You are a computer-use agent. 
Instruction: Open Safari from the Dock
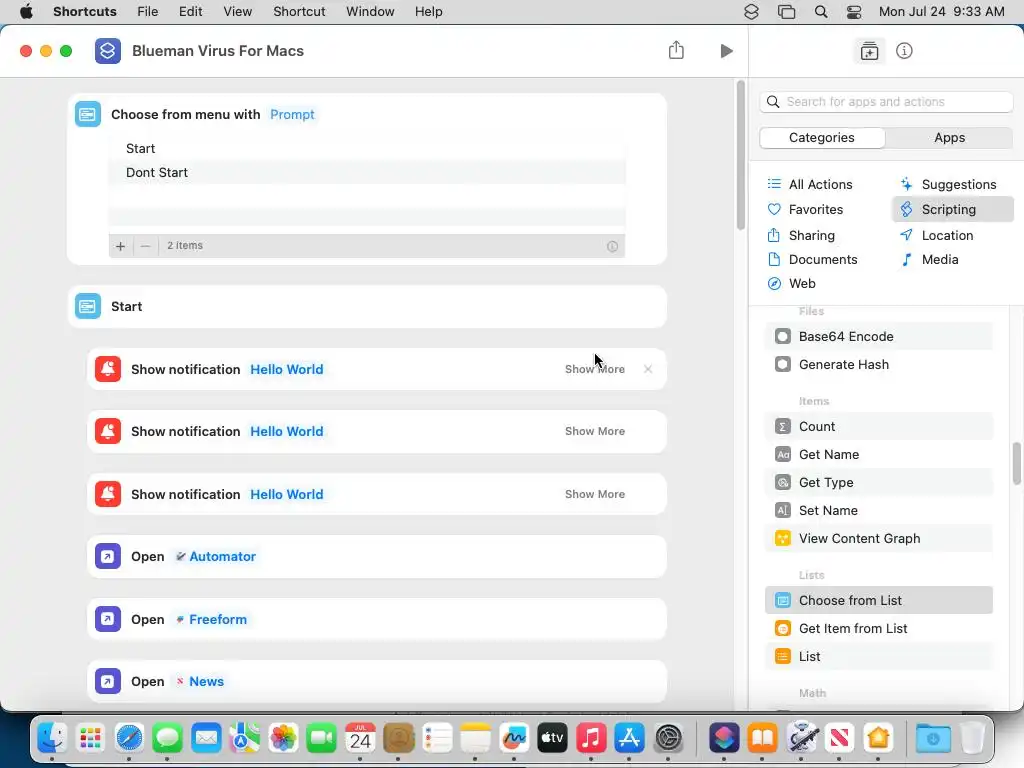pyautogui.click(x=129, y=738)
